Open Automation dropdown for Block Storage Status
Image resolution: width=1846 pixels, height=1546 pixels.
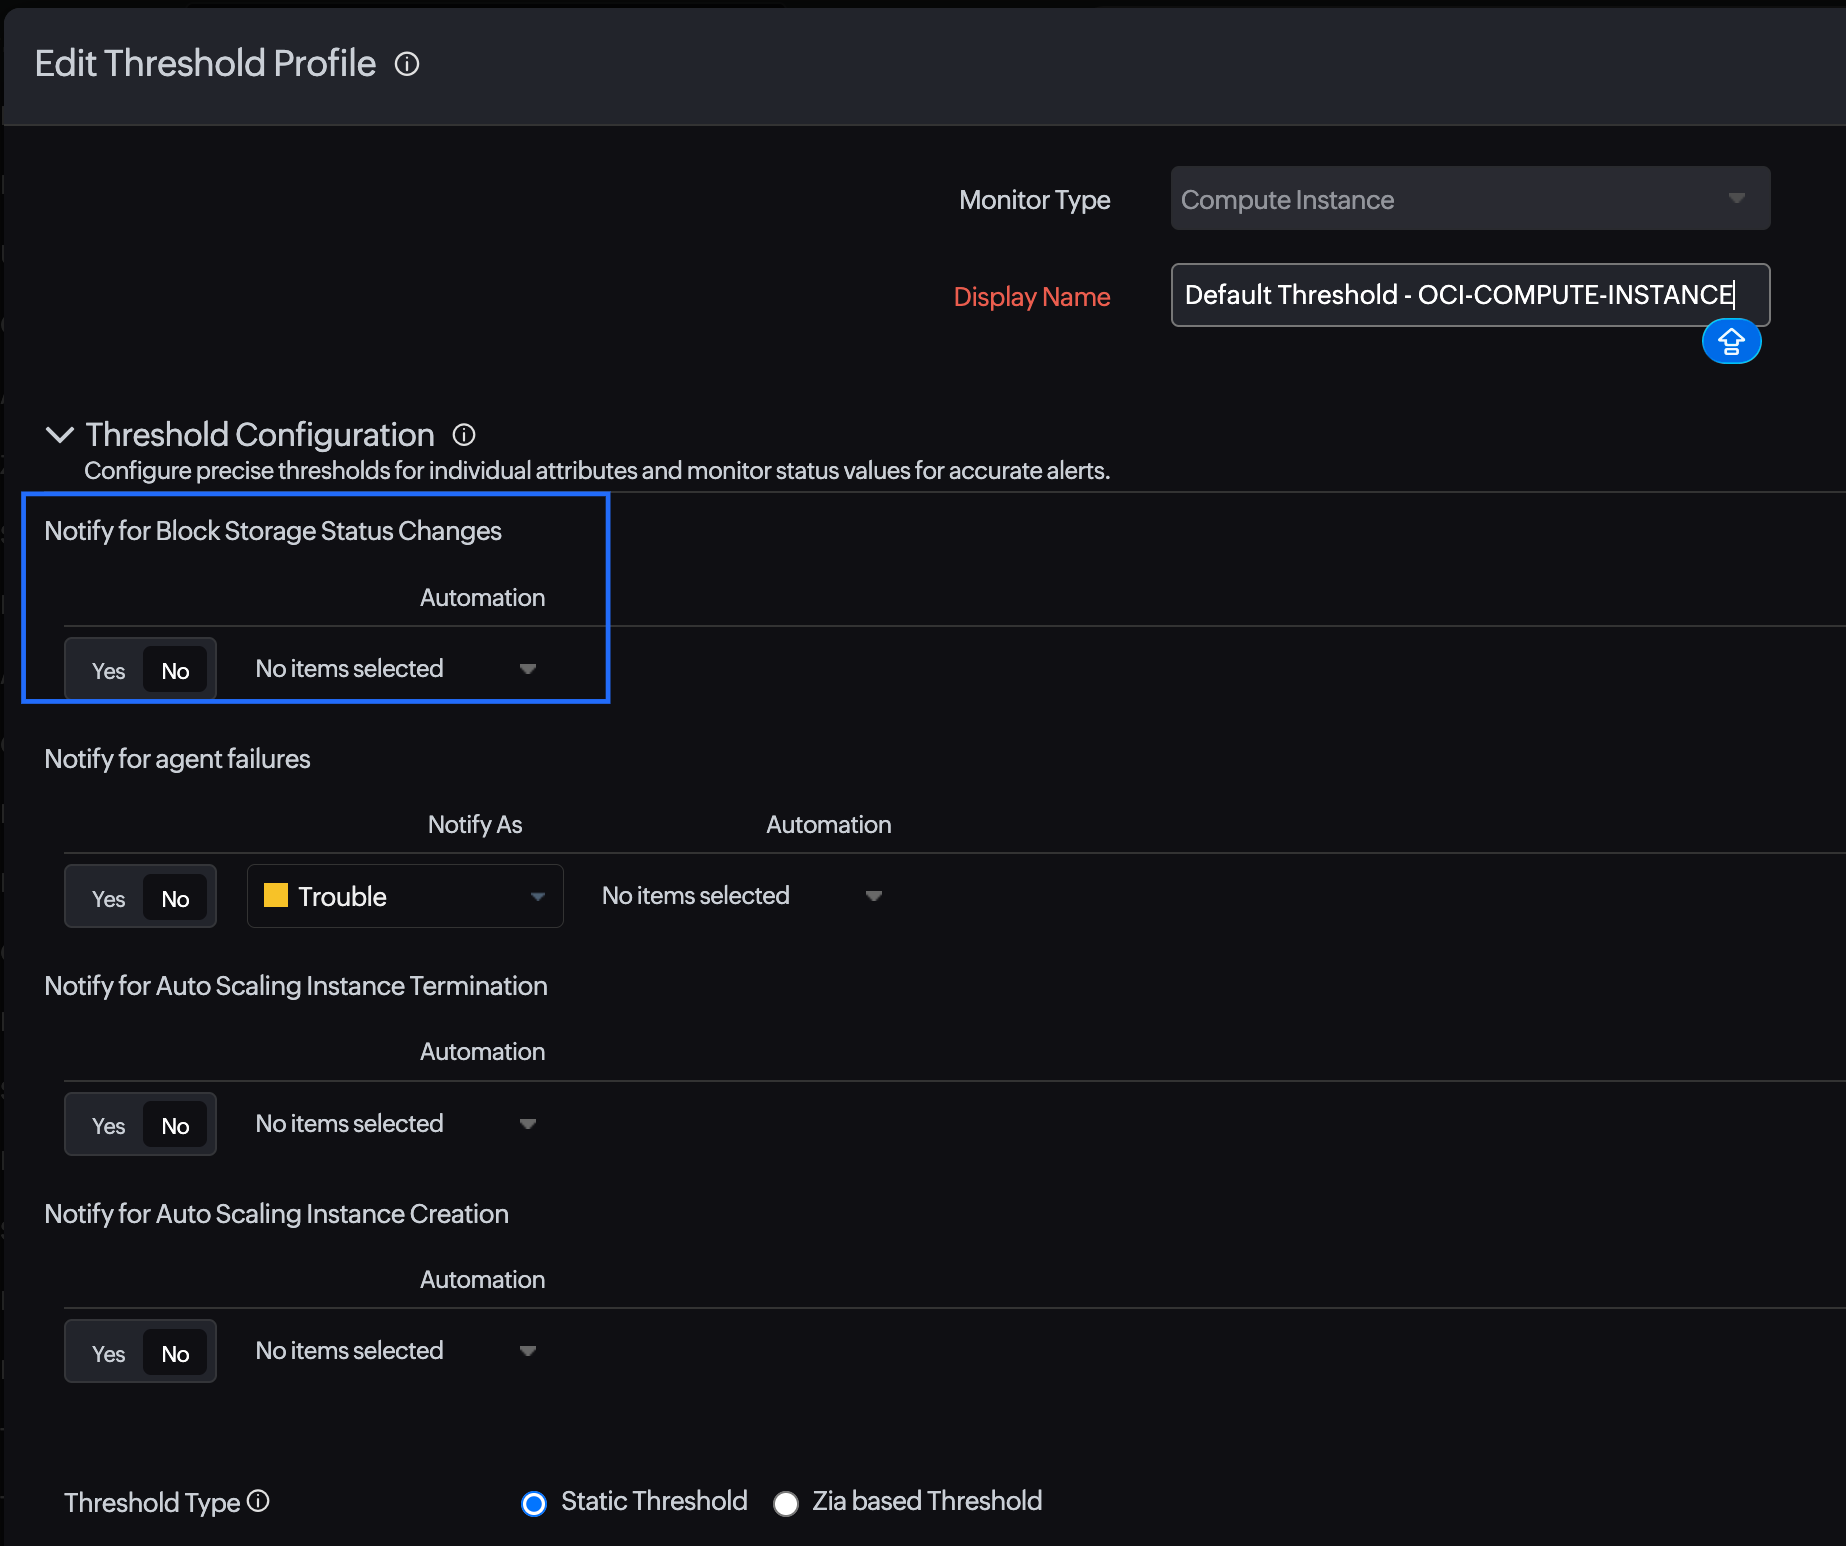(x=395, y=669)
